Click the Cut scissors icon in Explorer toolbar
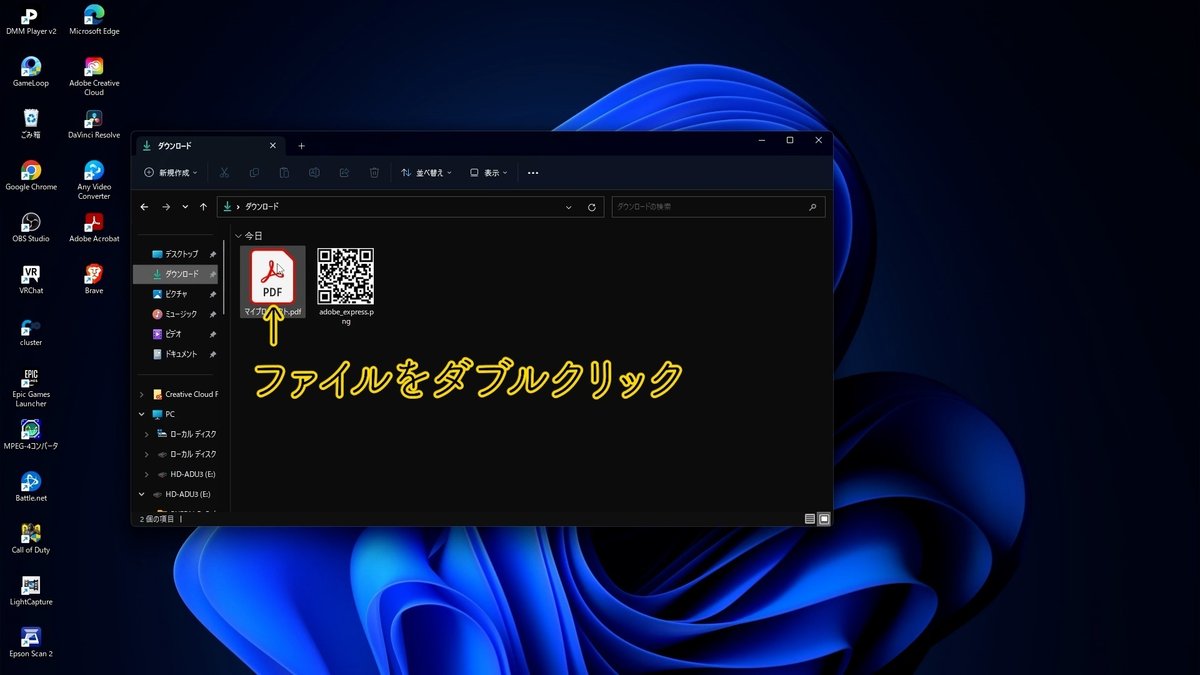1200x675 pixels. point(224,173)
